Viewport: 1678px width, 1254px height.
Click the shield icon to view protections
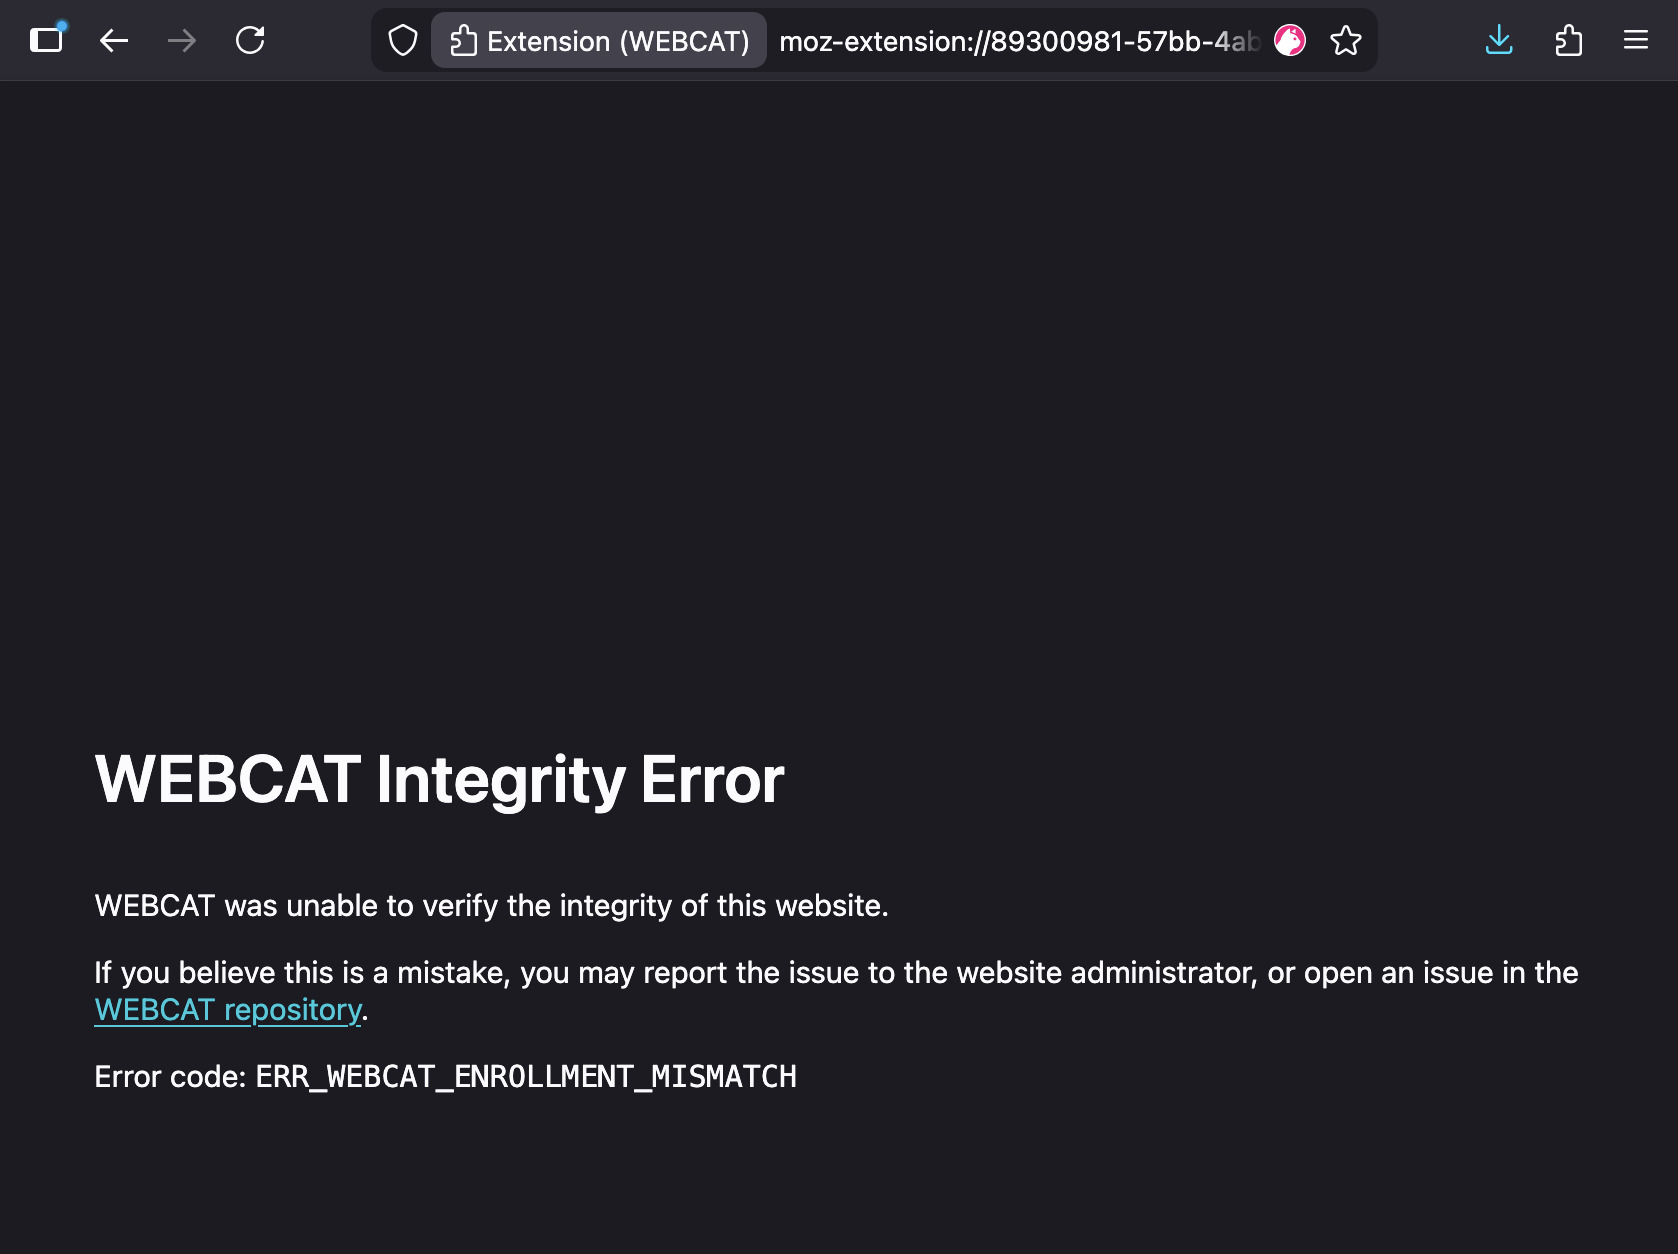tap(401, 40)
